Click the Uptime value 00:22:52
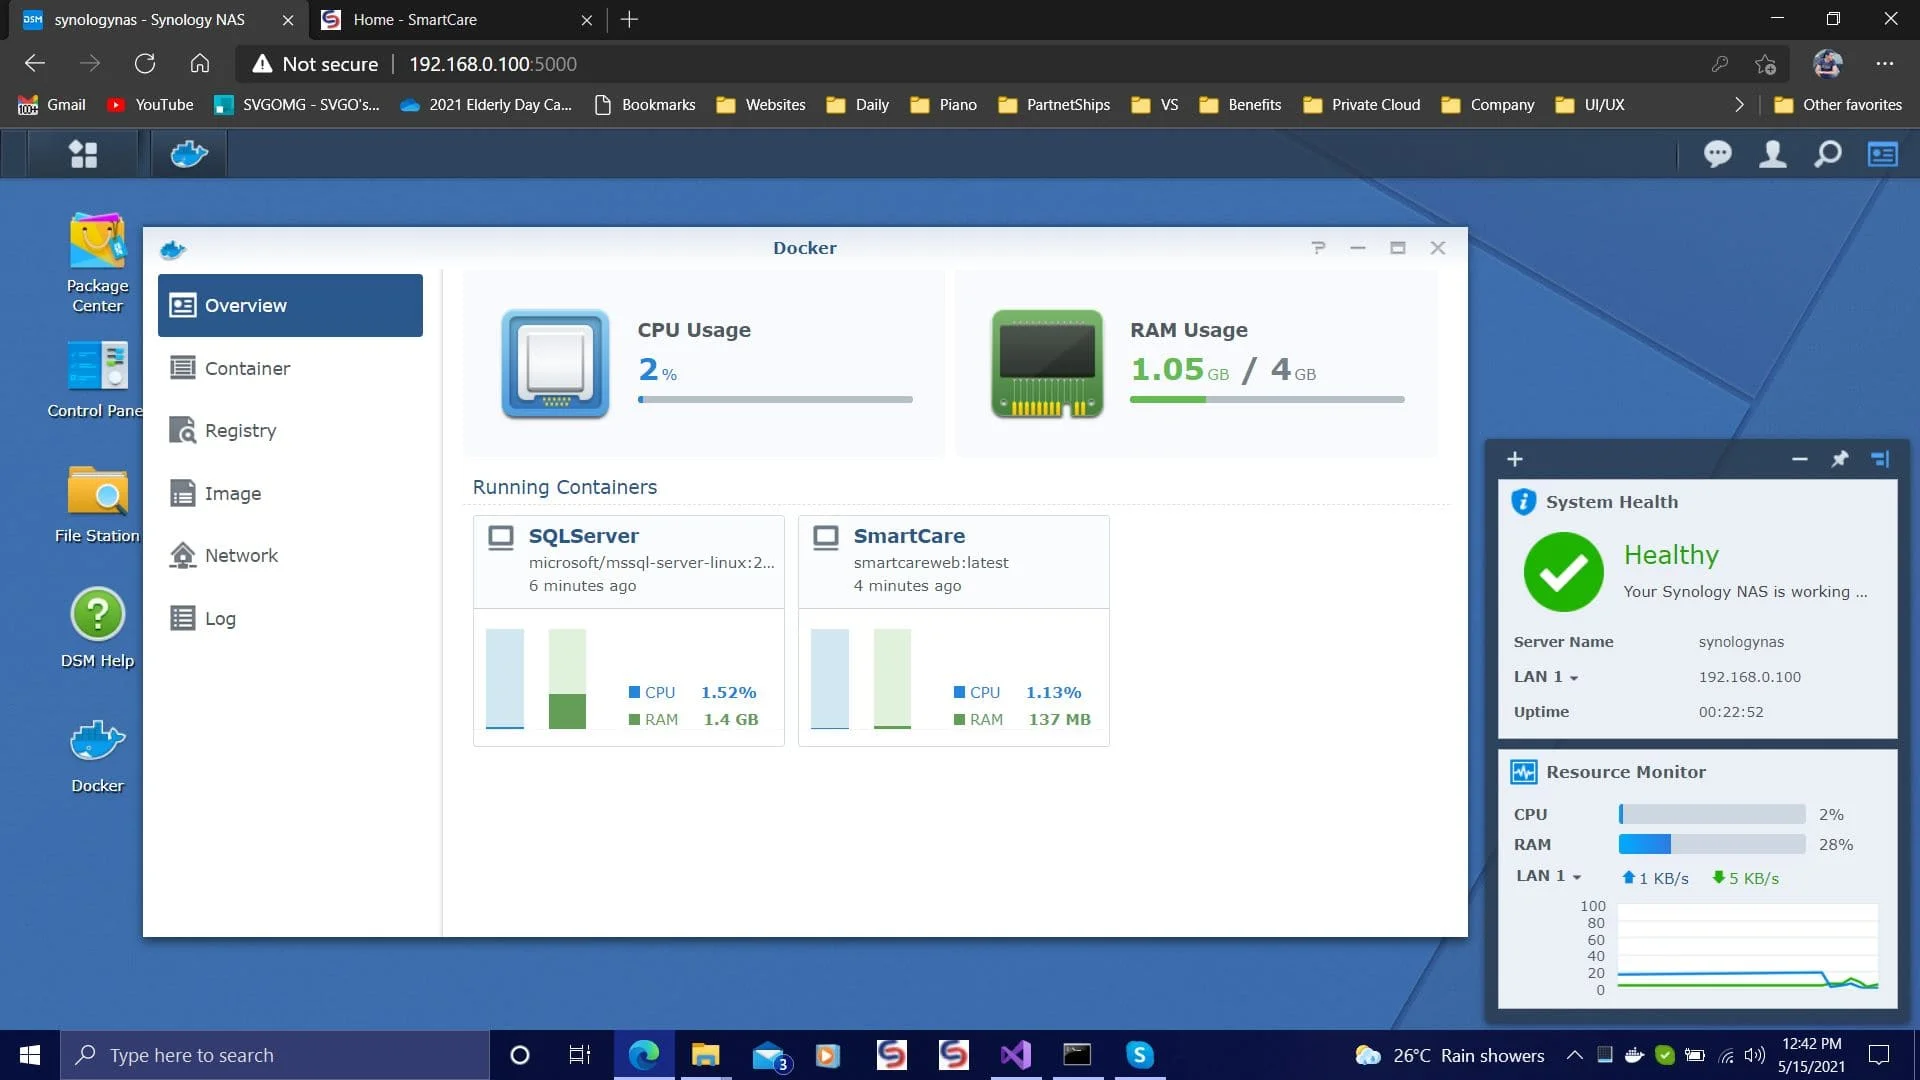 (1730, 712)
